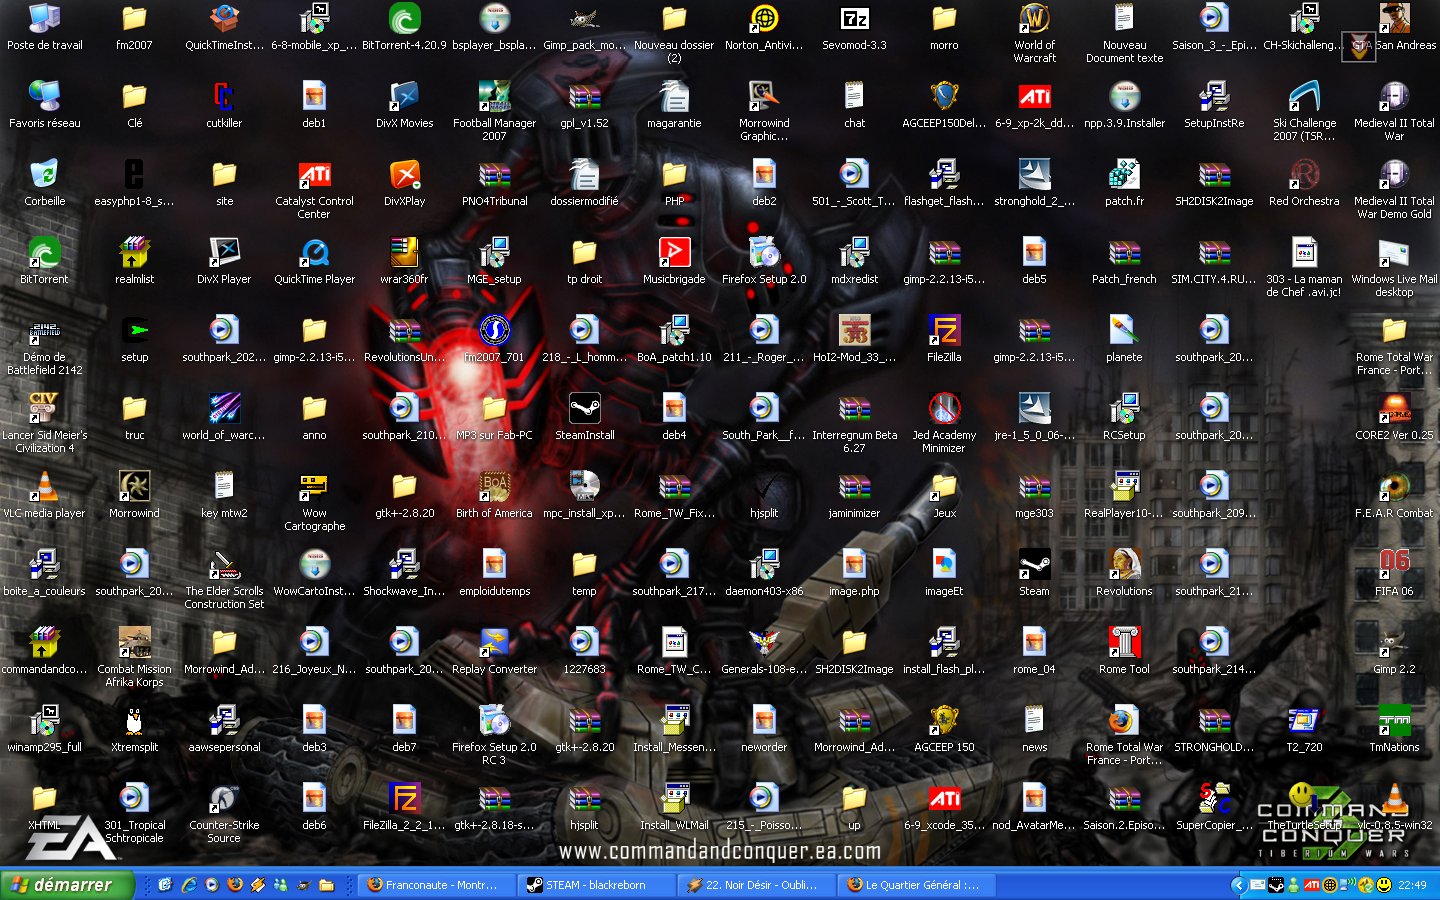
Task: Expand hidden system tray icons
Action: [x=1238, y=885]
